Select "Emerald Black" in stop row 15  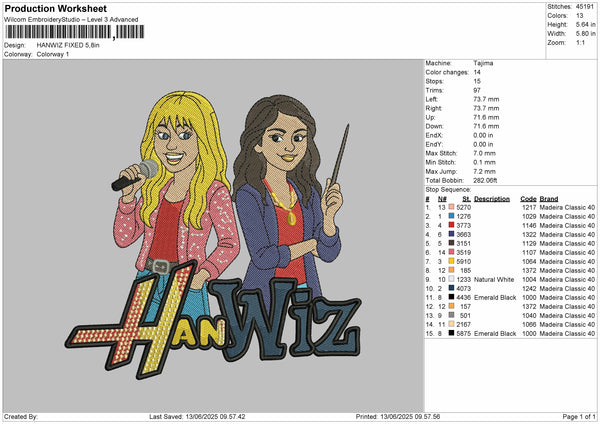[x=495, y=333]
